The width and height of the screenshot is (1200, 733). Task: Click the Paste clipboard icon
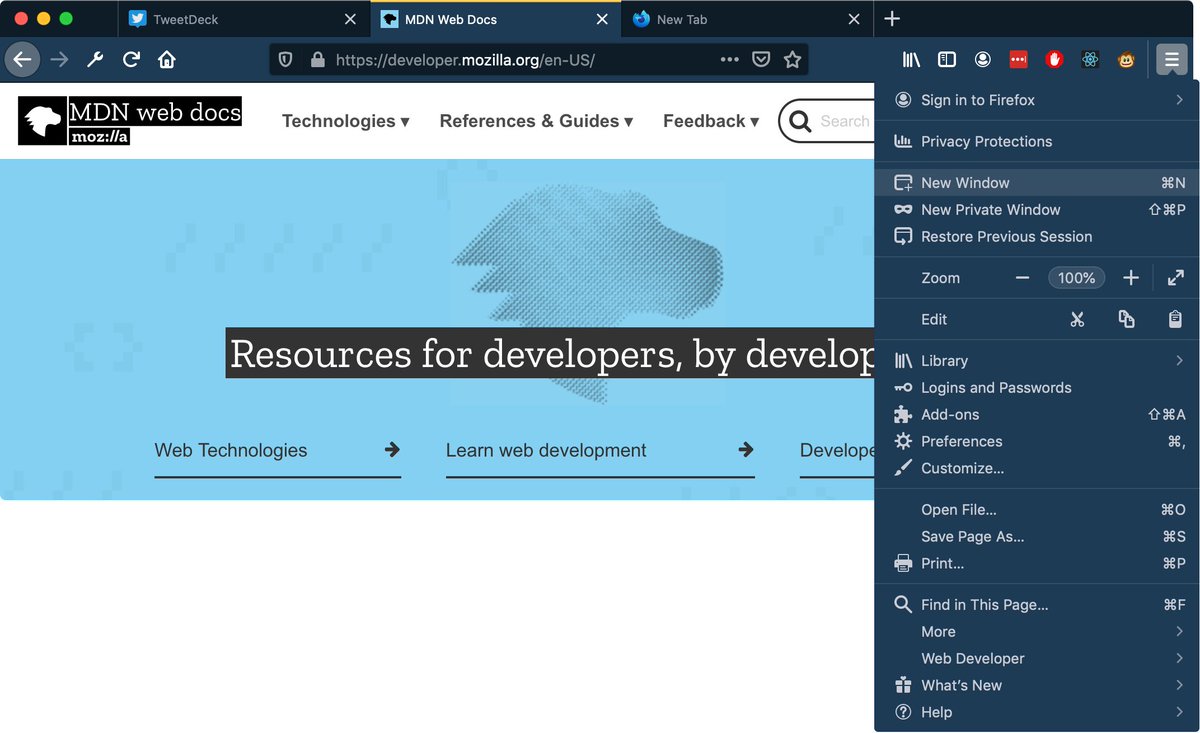click(1176, 320)
